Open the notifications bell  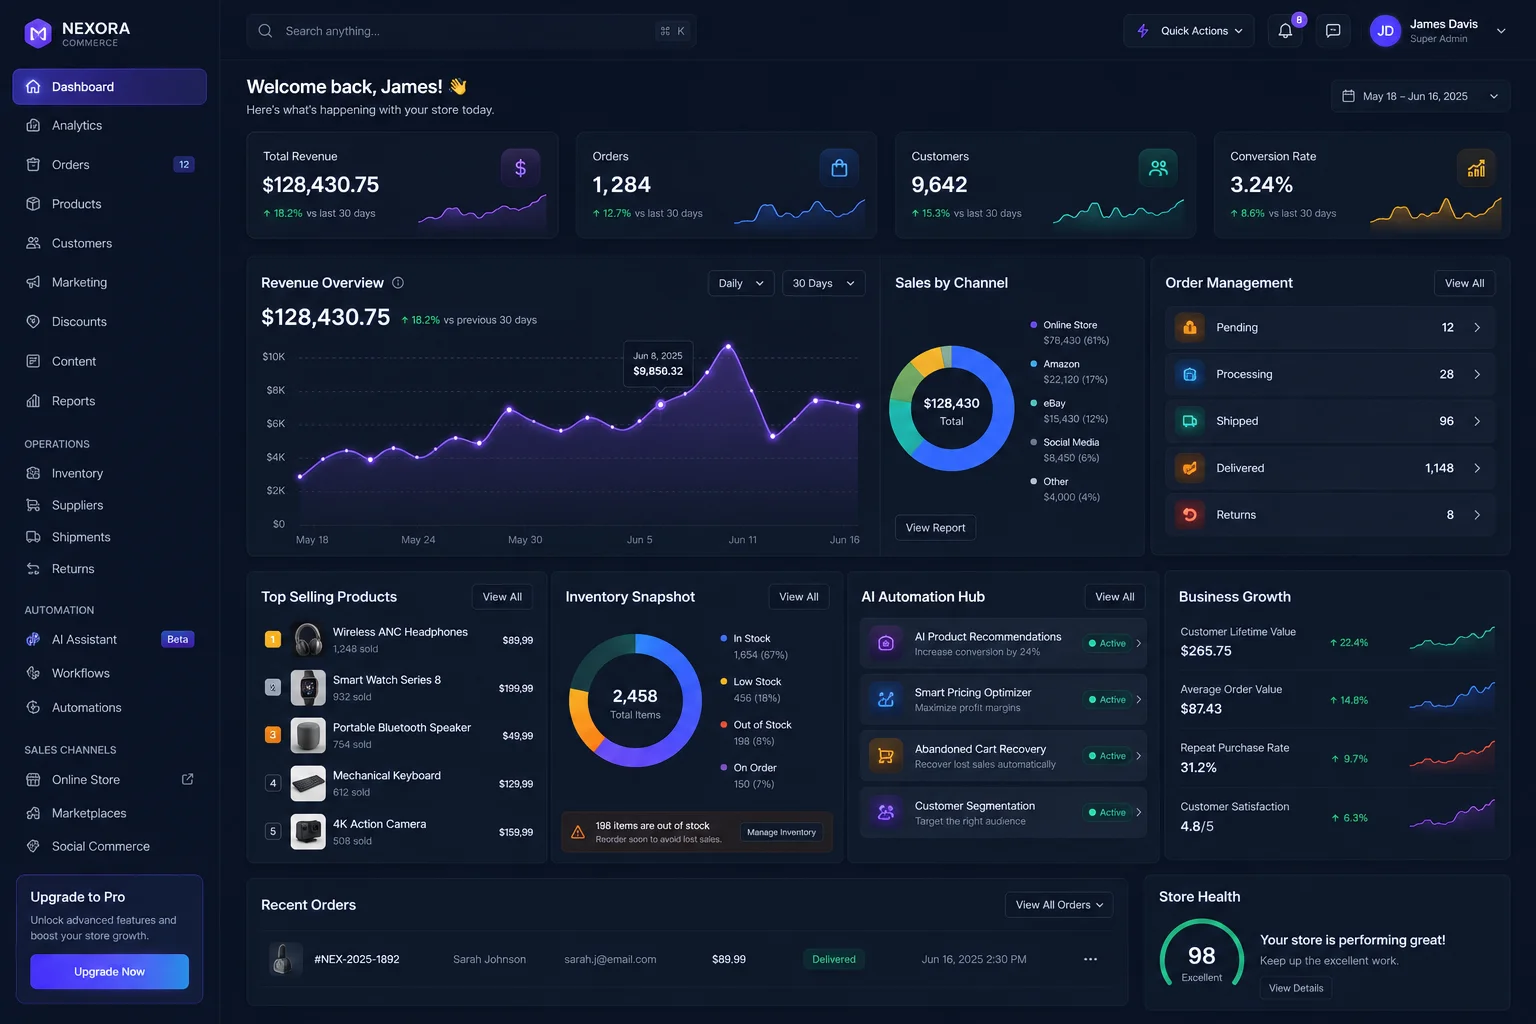click(1285, 31)
